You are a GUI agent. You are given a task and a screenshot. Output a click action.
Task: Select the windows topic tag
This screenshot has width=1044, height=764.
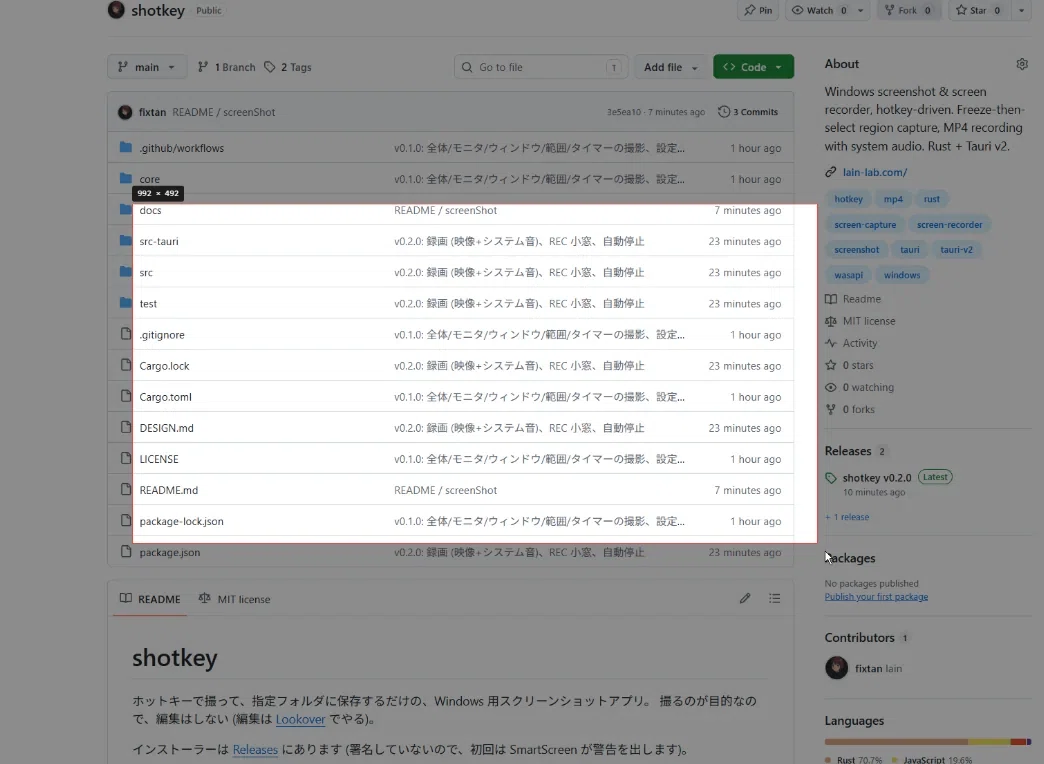point(902,274)
